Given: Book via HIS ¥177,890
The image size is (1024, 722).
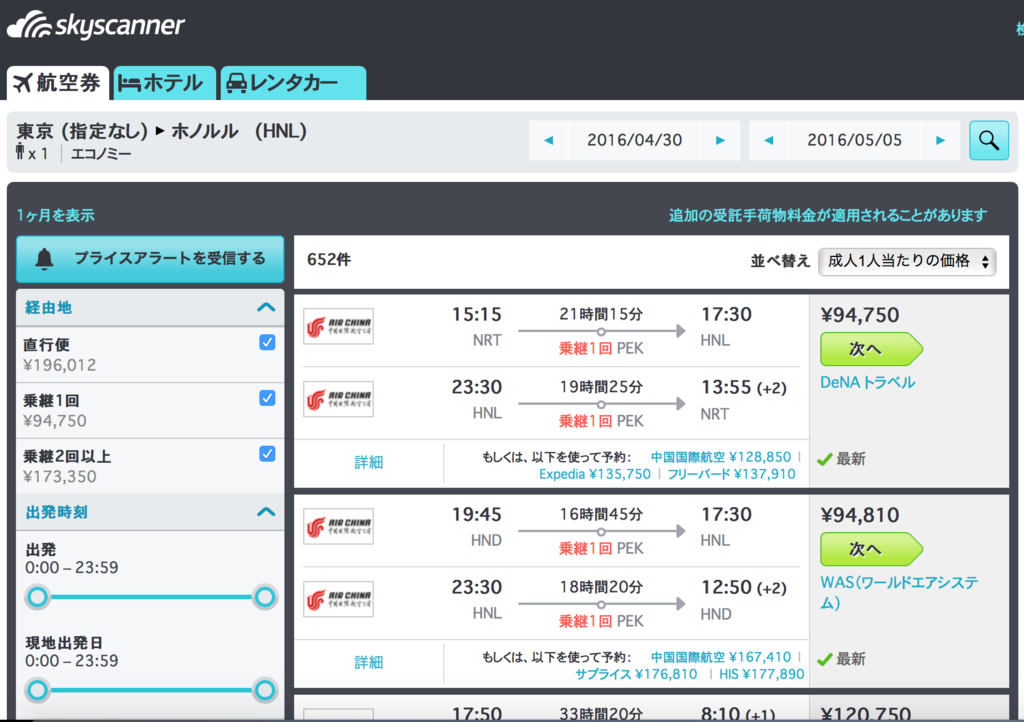Looking at the screenshot, I should [761, 674].
